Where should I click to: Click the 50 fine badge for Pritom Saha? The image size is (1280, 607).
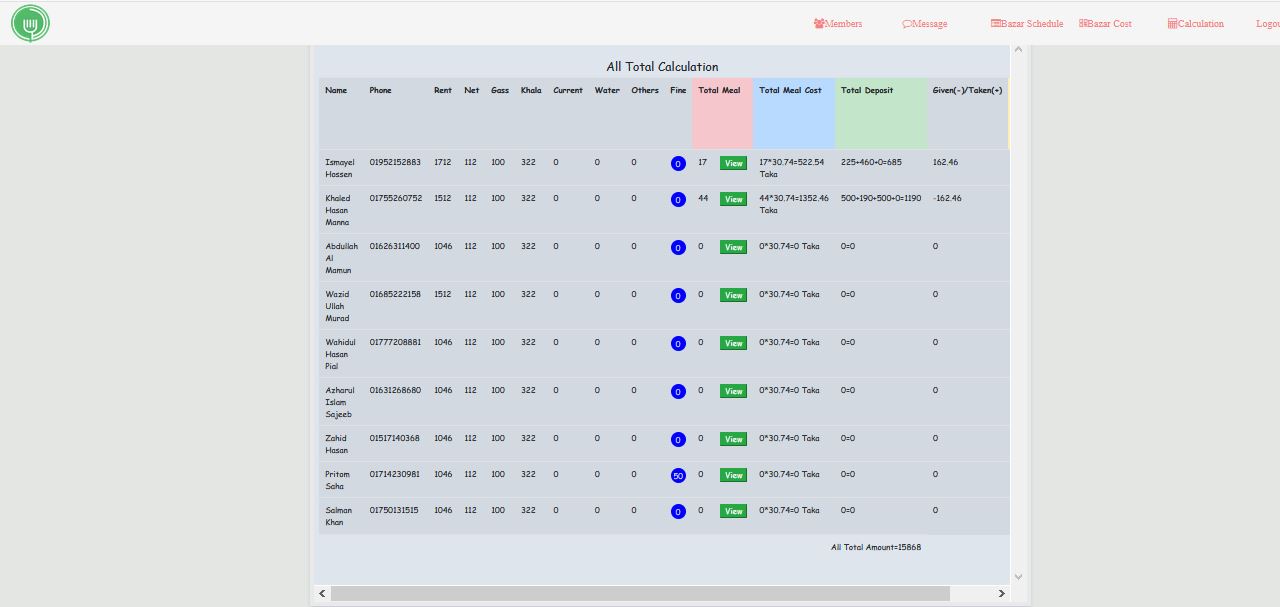point(678,475)
